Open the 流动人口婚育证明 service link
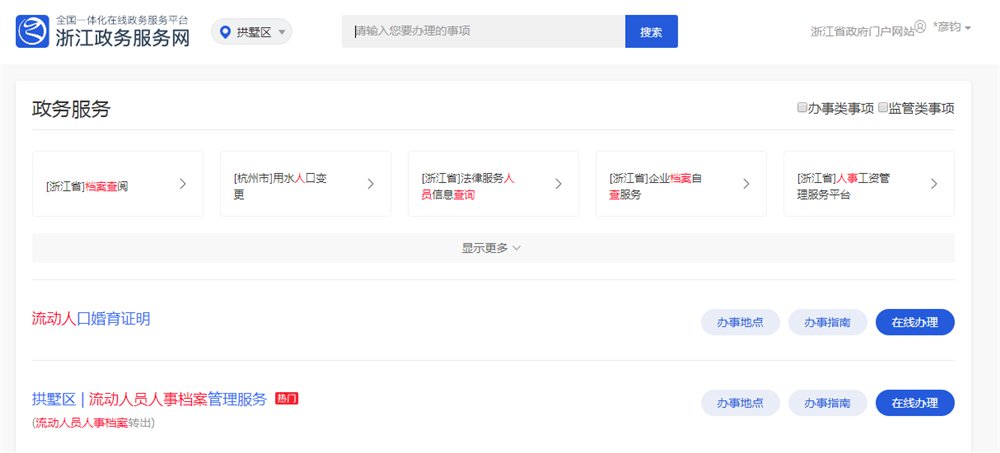Viewport: 1000px width, 453px height. 91,319
